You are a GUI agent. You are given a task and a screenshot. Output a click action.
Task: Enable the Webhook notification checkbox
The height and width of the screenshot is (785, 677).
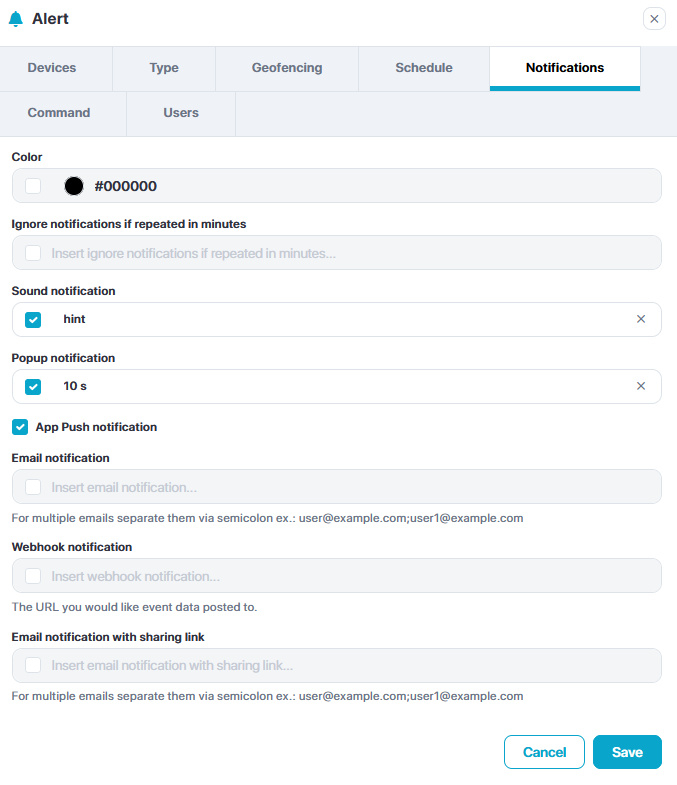[34, 576]
